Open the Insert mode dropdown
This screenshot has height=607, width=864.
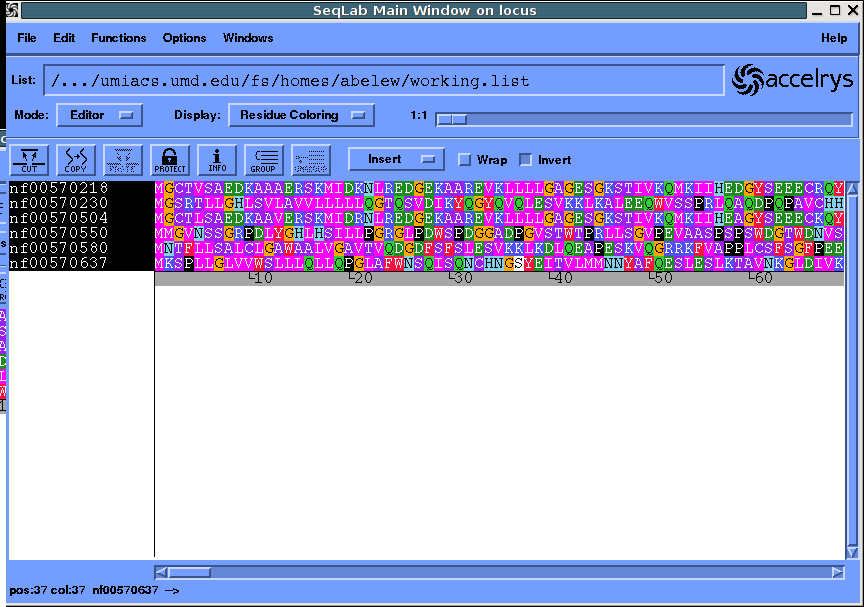(396, 159)
